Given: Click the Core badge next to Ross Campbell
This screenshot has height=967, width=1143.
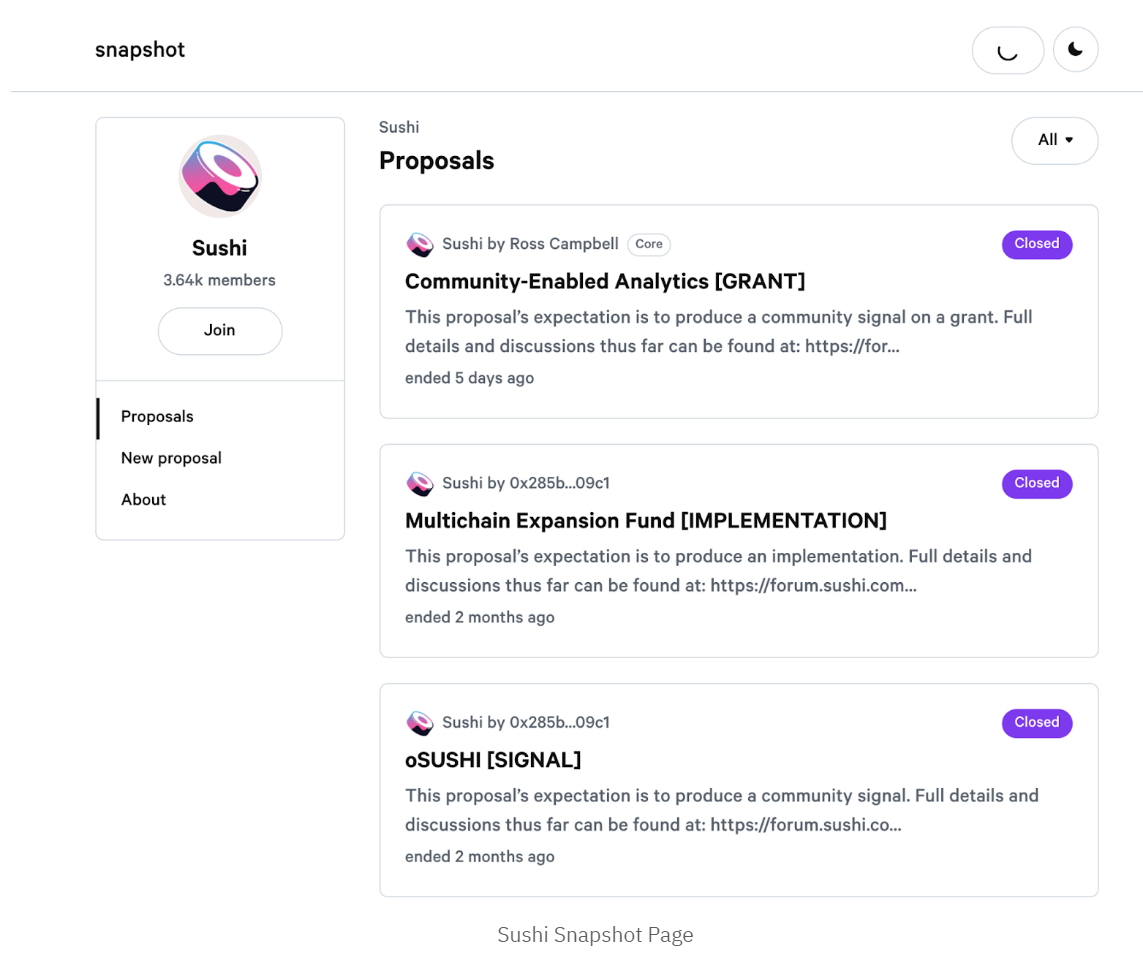Looking at the screenshot, I should (649, 244).
